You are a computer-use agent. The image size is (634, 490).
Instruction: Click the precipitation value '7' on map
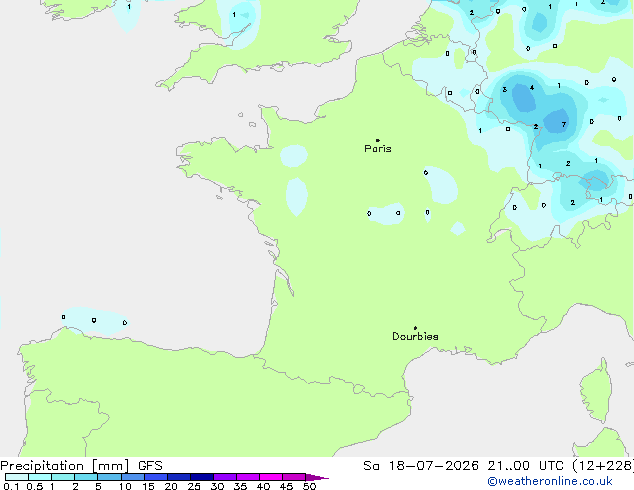point(564,125)
